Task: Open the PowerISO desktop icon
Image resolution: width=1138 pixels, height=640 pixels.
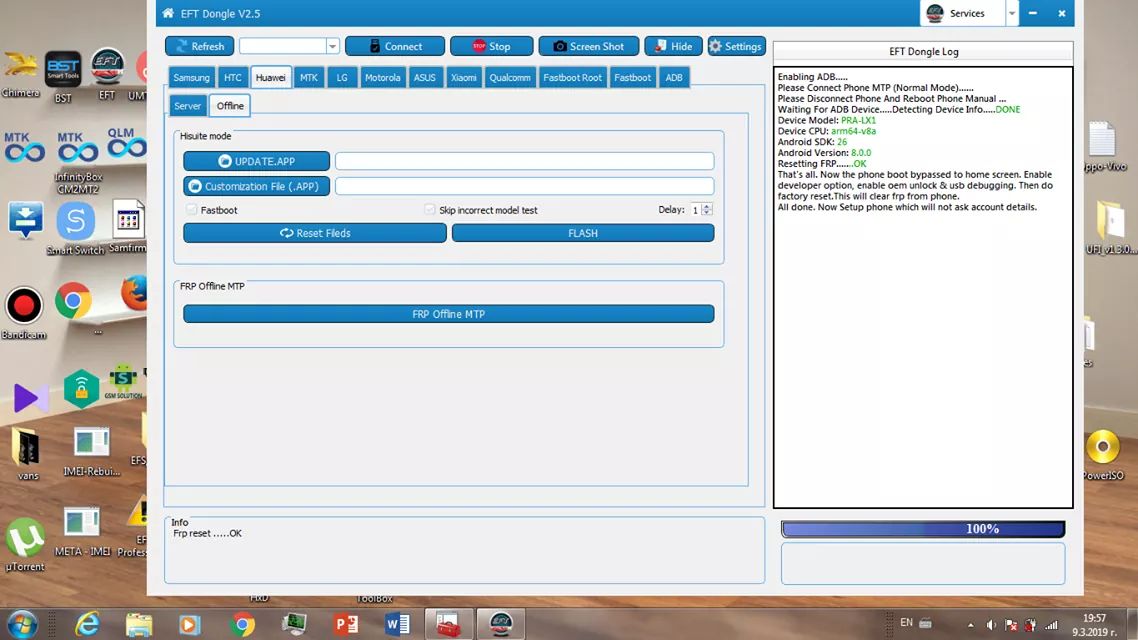Action: (1102, 456)
